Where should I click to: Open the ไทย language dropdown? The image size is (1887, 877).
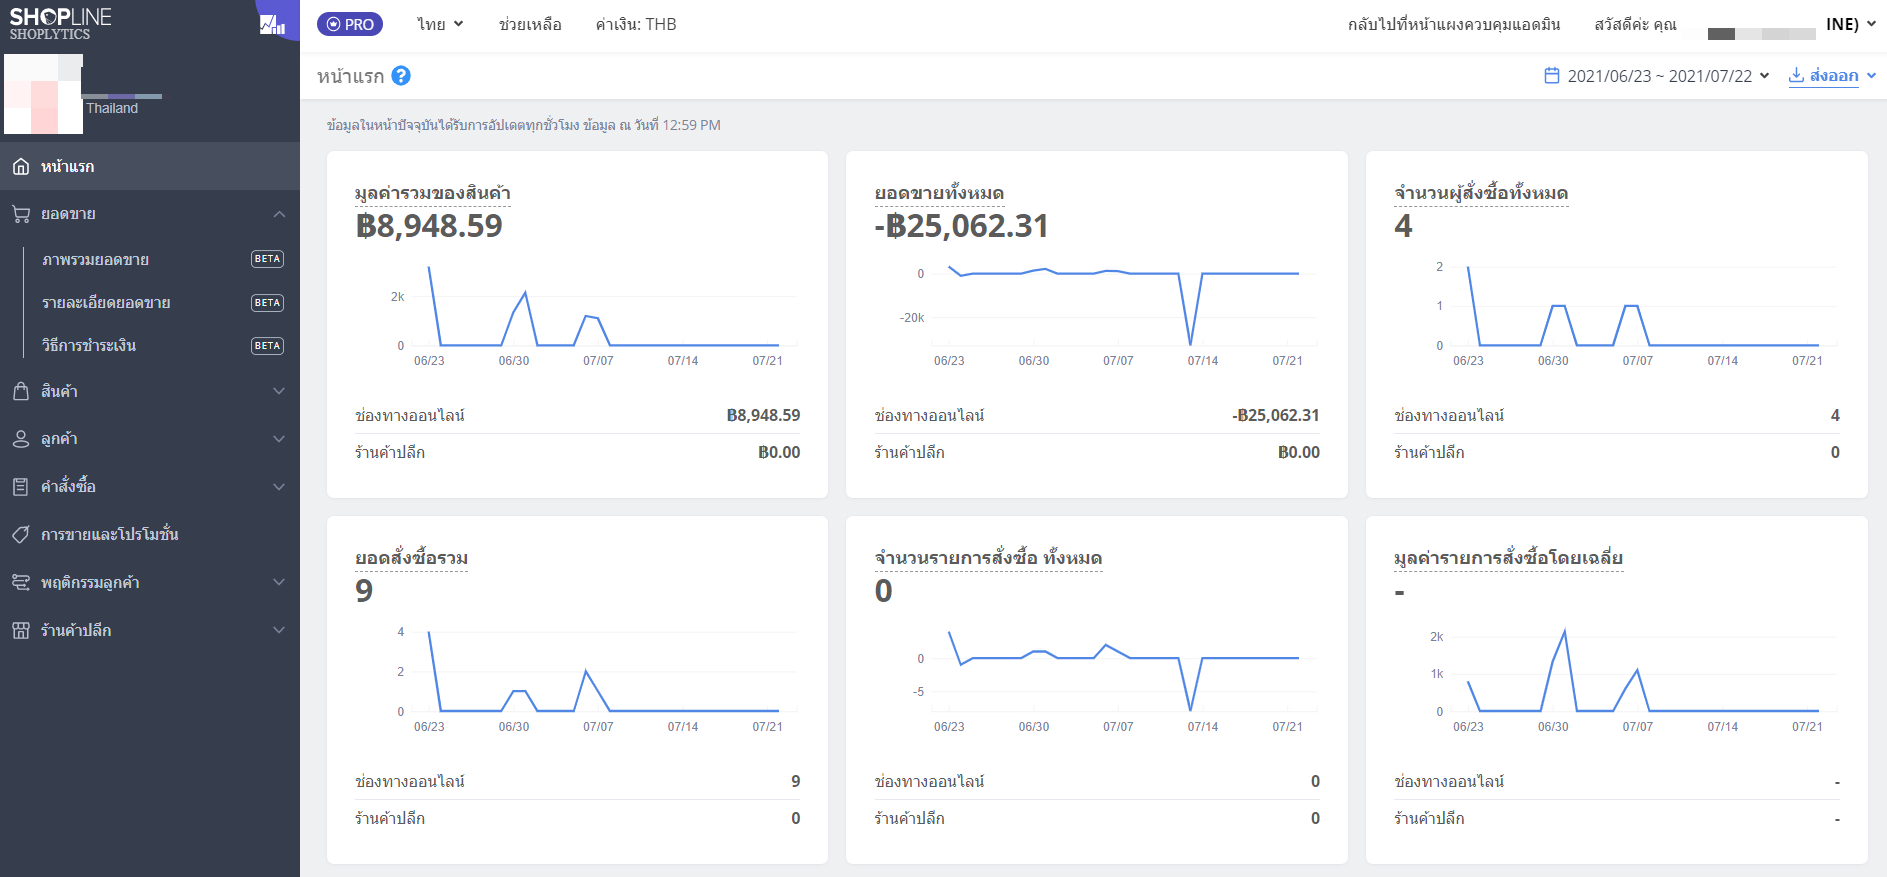(x=440, y=24)
